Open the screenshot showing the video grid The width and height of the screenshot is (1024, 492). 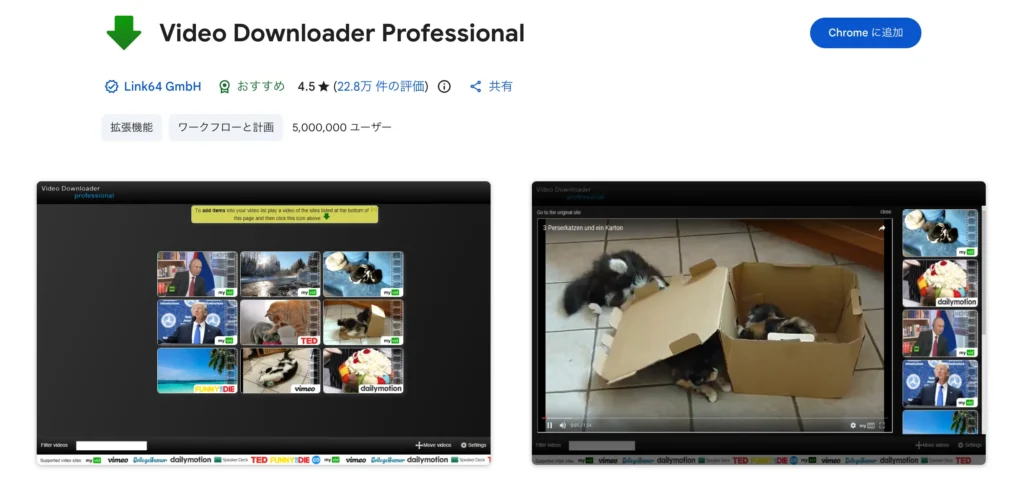pos(263,323)
